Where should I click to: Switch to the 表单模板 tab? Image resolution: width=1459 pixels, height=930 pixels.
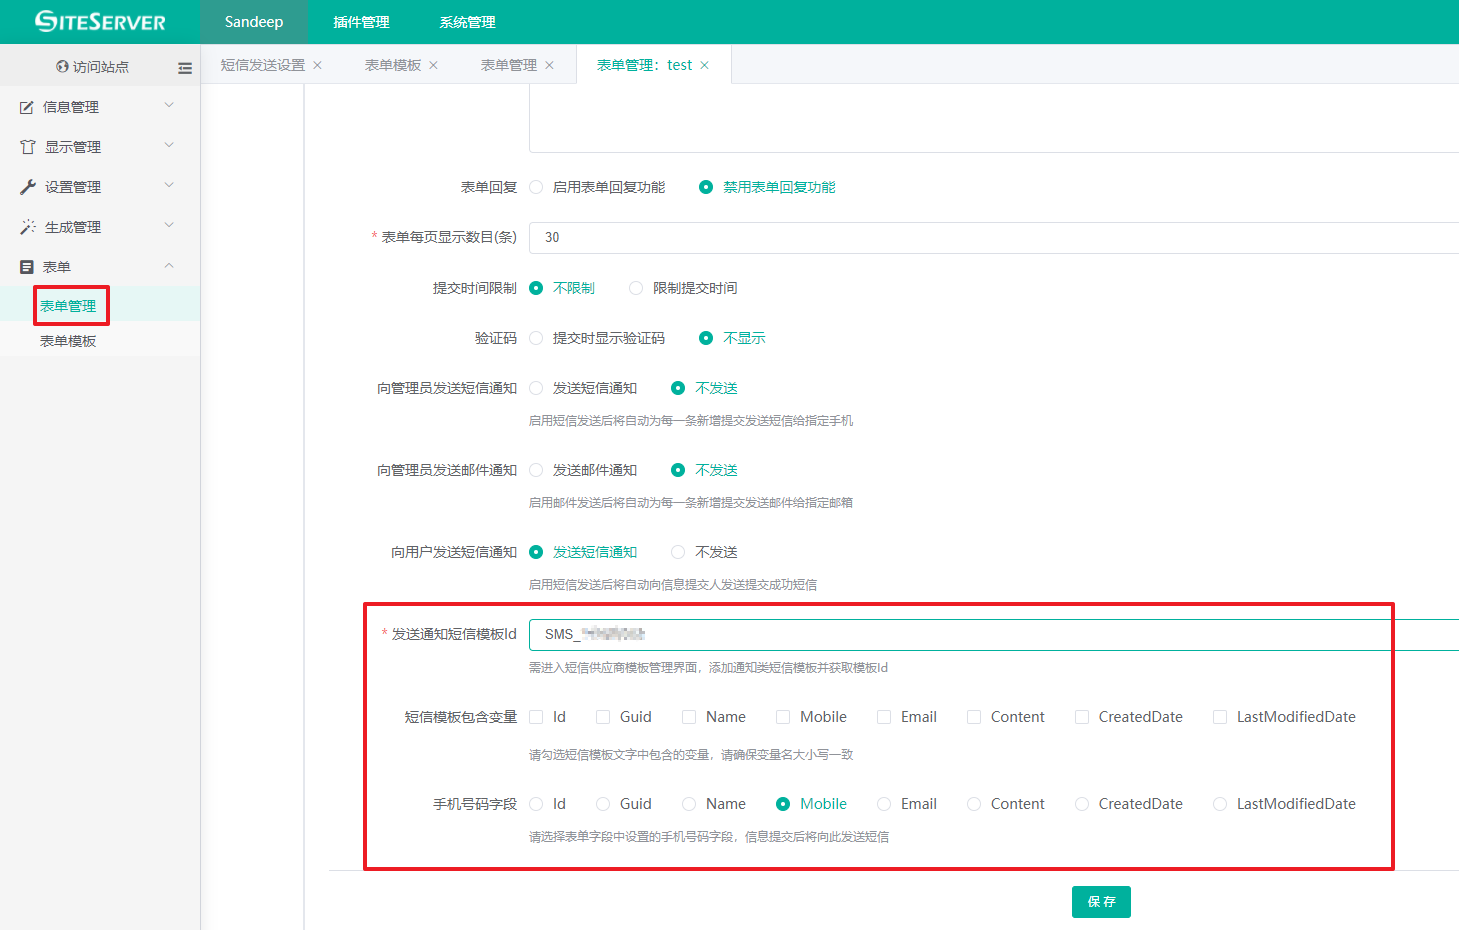click(393, 65)
